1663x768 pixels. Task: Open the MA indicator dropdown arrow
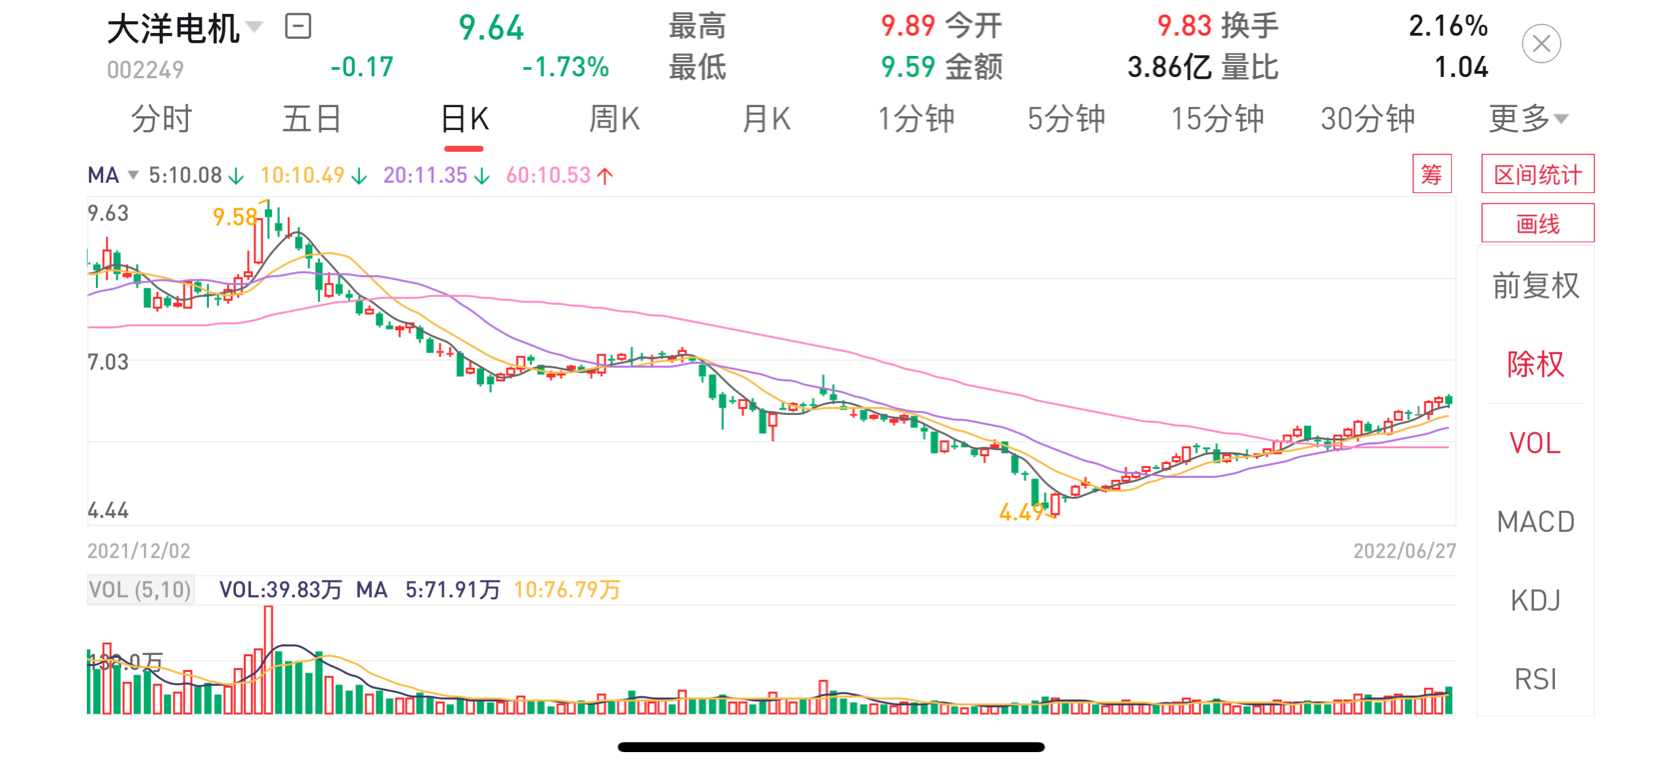click(133, 176)
